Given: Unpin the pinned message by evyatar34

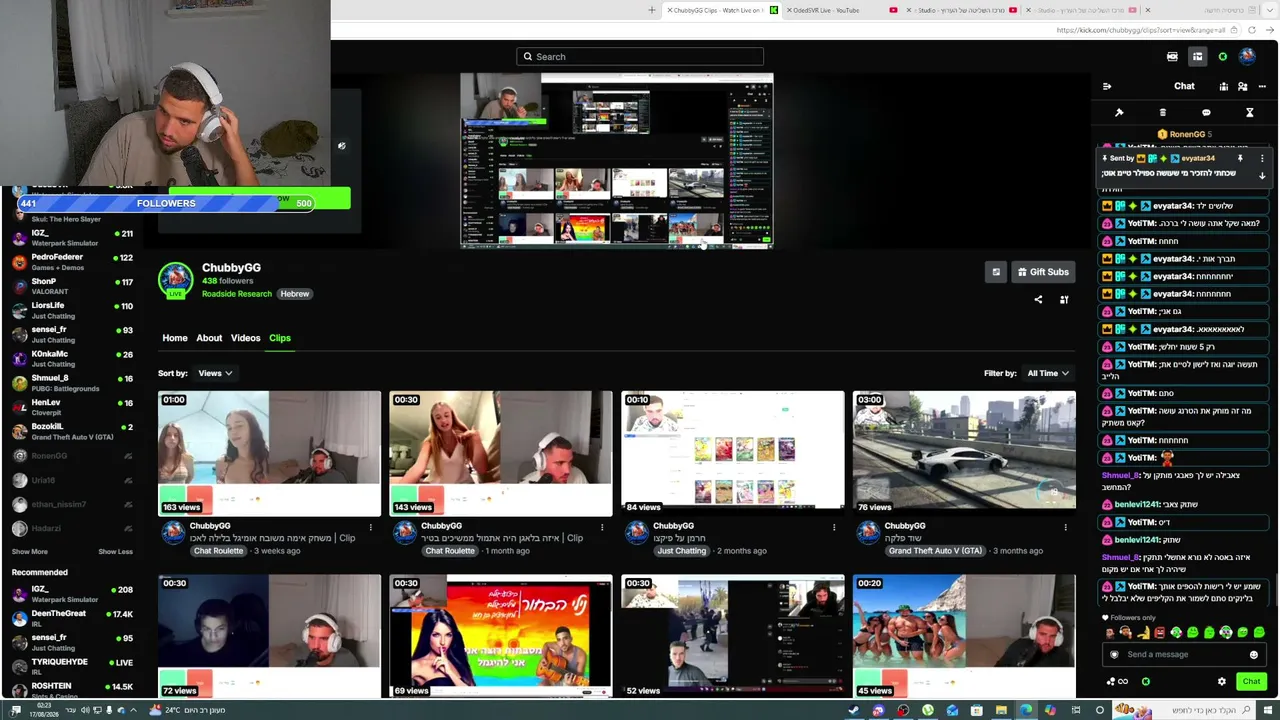Looking at the screenshot, I should click(1240, 158).
